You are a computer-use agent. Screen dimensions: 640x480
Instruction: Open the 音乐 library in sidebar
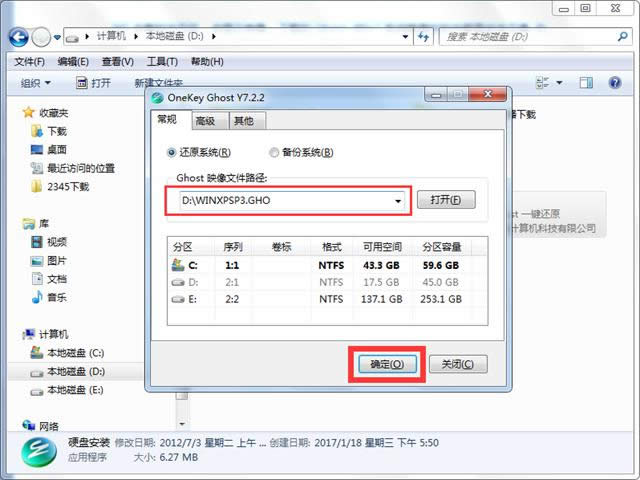tap(56, 297)
